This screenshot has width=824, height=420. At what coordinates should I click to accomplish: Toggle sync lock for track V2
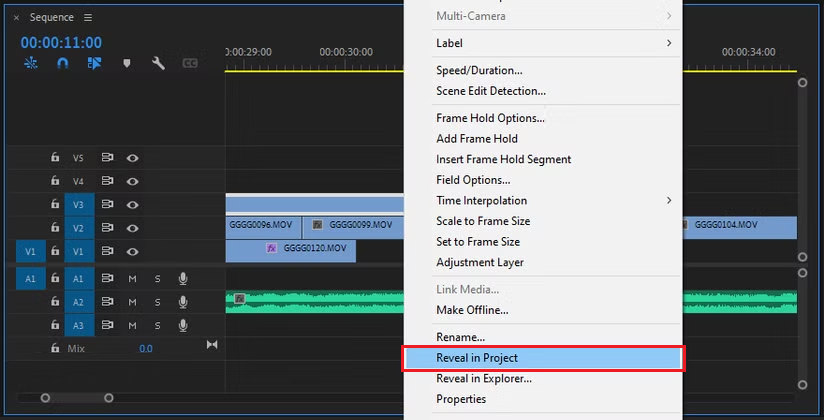107,228
